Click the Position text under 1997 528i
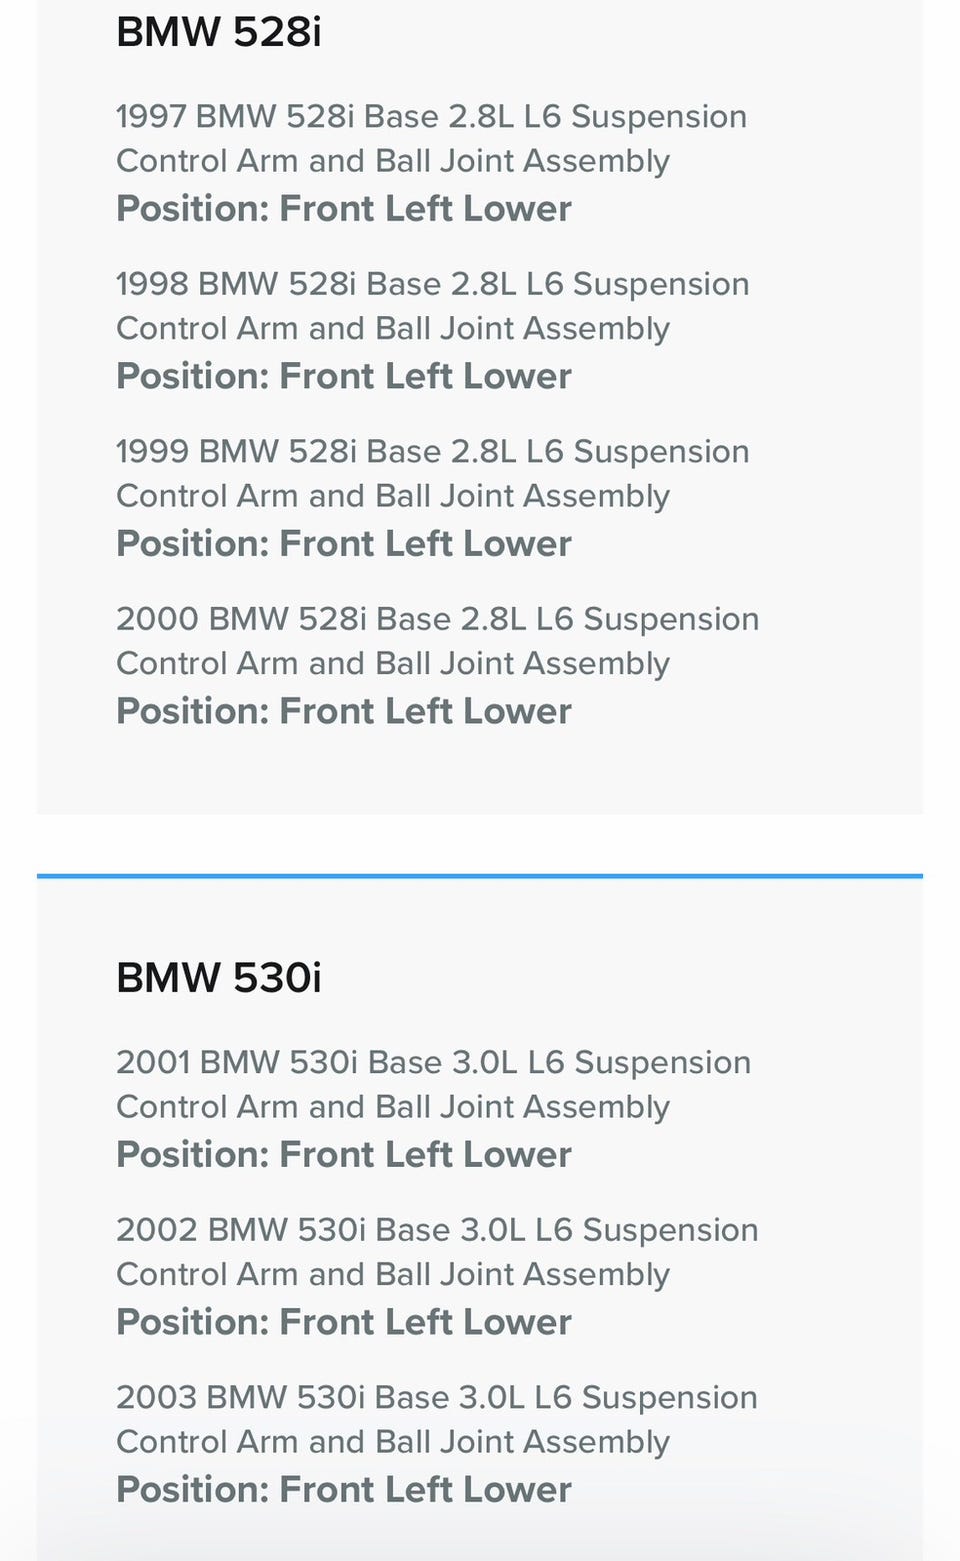 [x=343, y=209]
